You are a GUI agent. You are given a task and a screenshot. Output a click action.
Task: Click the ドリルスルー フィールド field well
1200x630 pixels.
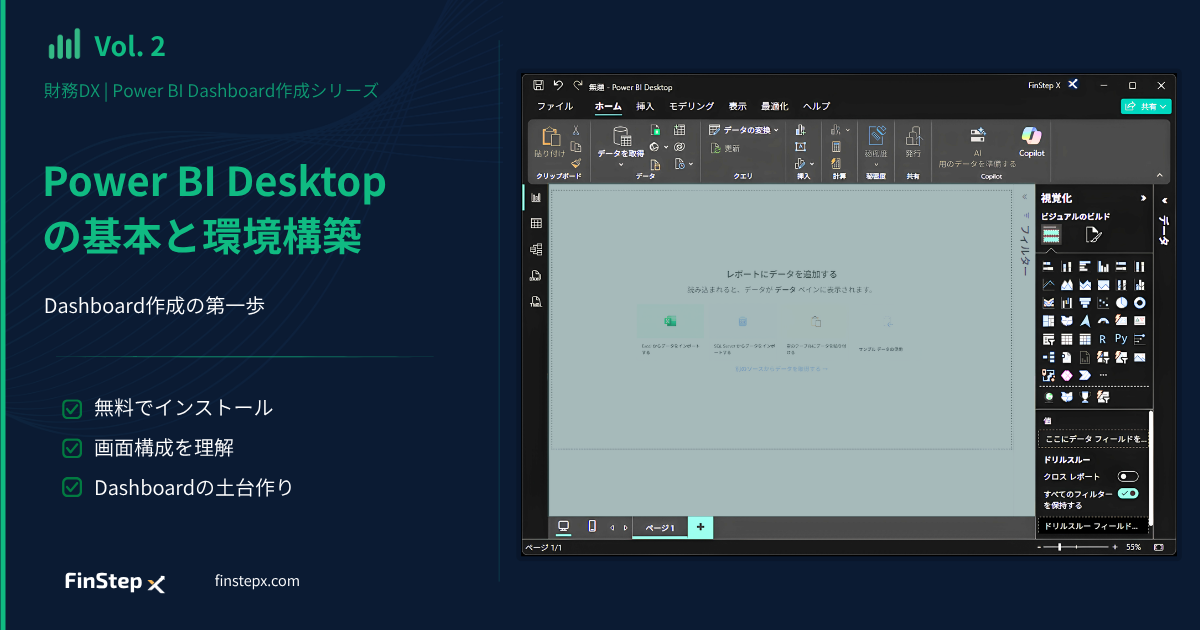(1094, 525)
